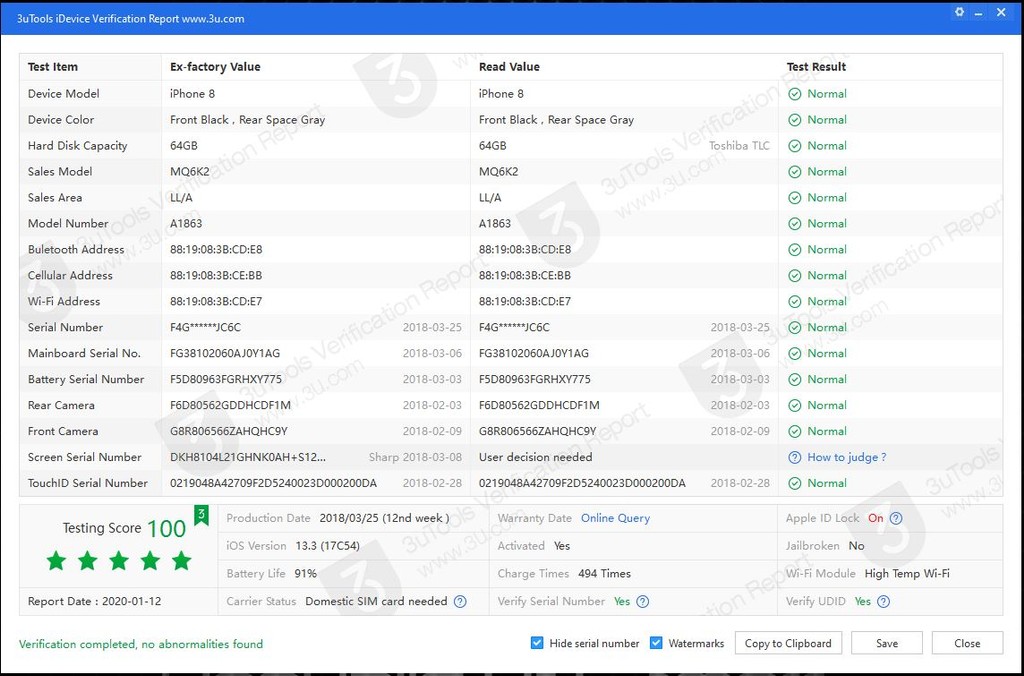Click Normal check icon for Battery Serial Number
The width and height of the screenshot is (1024, 676).
click(x=795, y=379)
